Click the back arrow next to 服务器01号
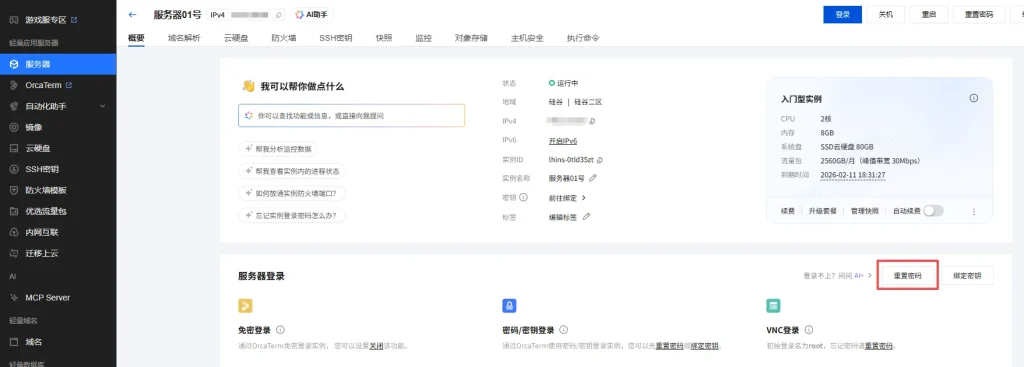 tap(133, 14)
